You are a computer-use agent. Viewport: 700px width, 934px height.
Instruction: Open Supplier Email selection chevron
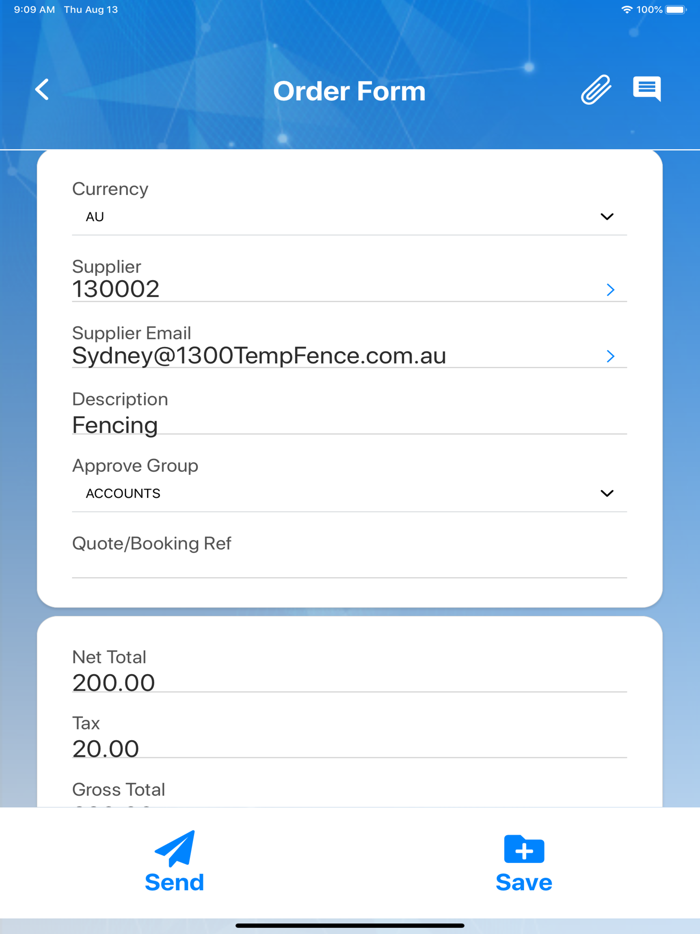[610, 356]
